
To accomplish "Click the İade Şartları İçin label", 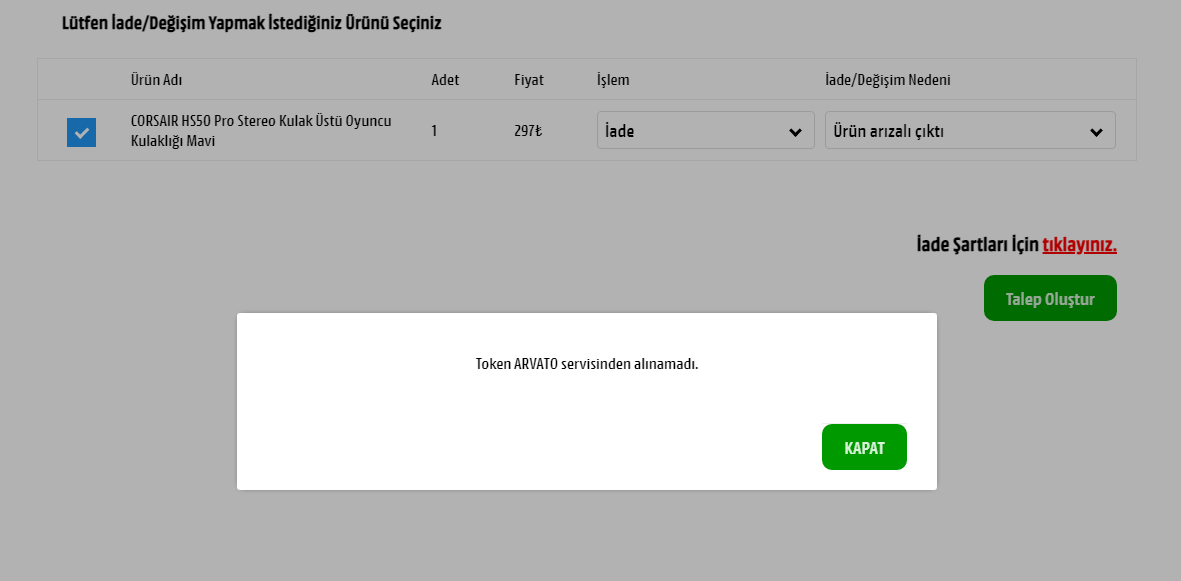I will click(977, 245).
